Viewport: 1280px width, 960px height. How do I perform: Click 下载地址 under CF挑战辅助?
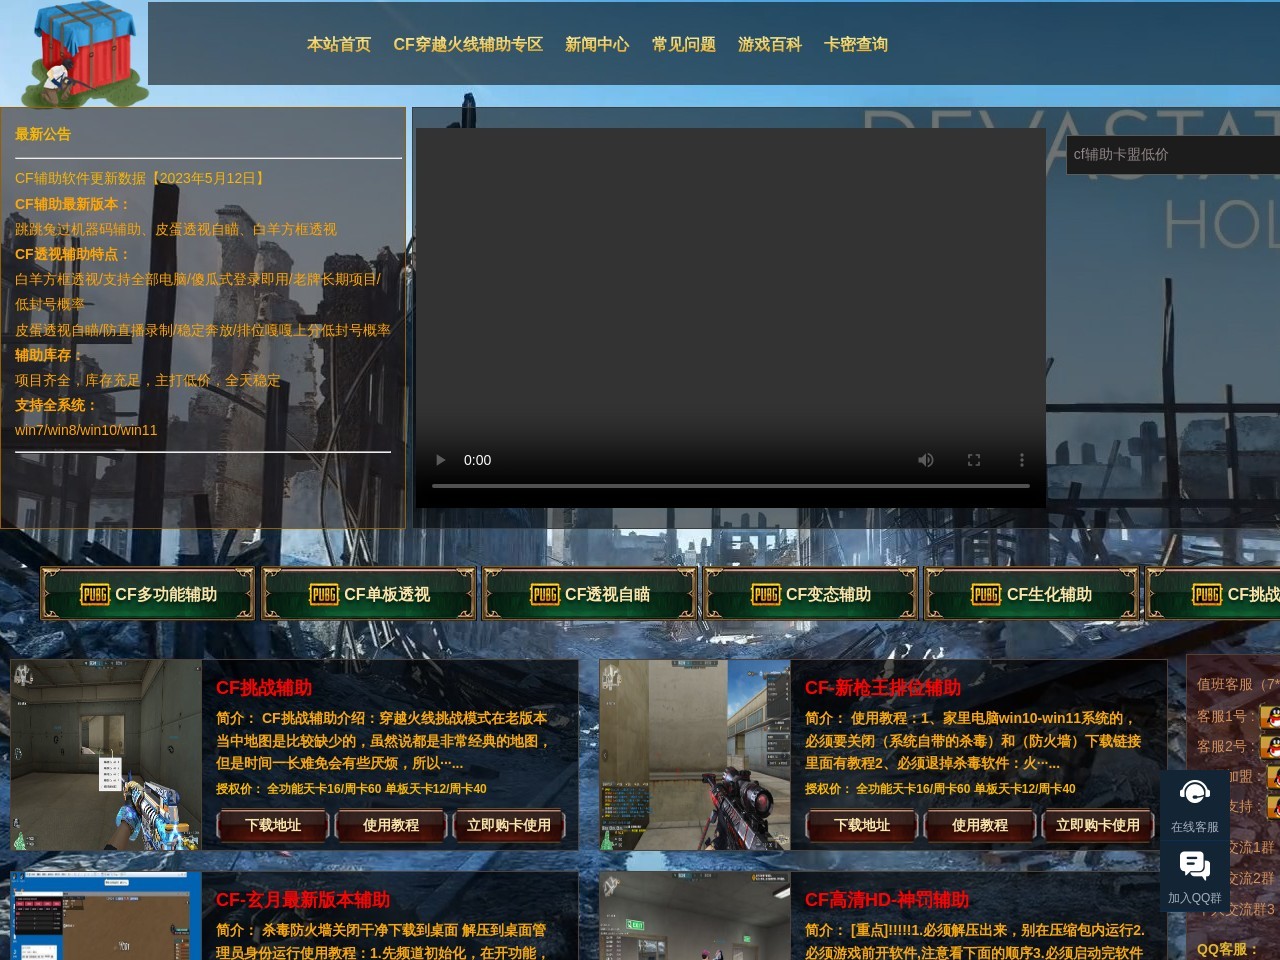pyautogui.click(x=273, y=825)
